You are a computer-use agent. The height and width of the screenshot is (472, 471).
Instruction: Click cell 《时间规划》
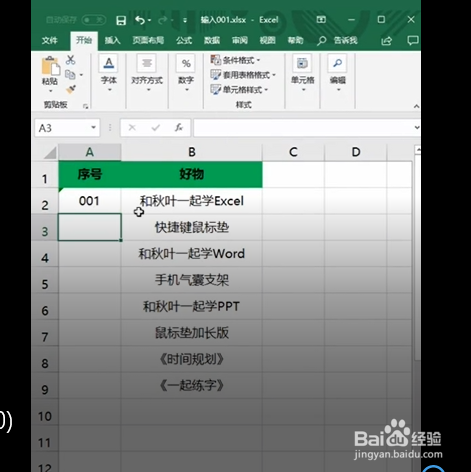[192, 359]
